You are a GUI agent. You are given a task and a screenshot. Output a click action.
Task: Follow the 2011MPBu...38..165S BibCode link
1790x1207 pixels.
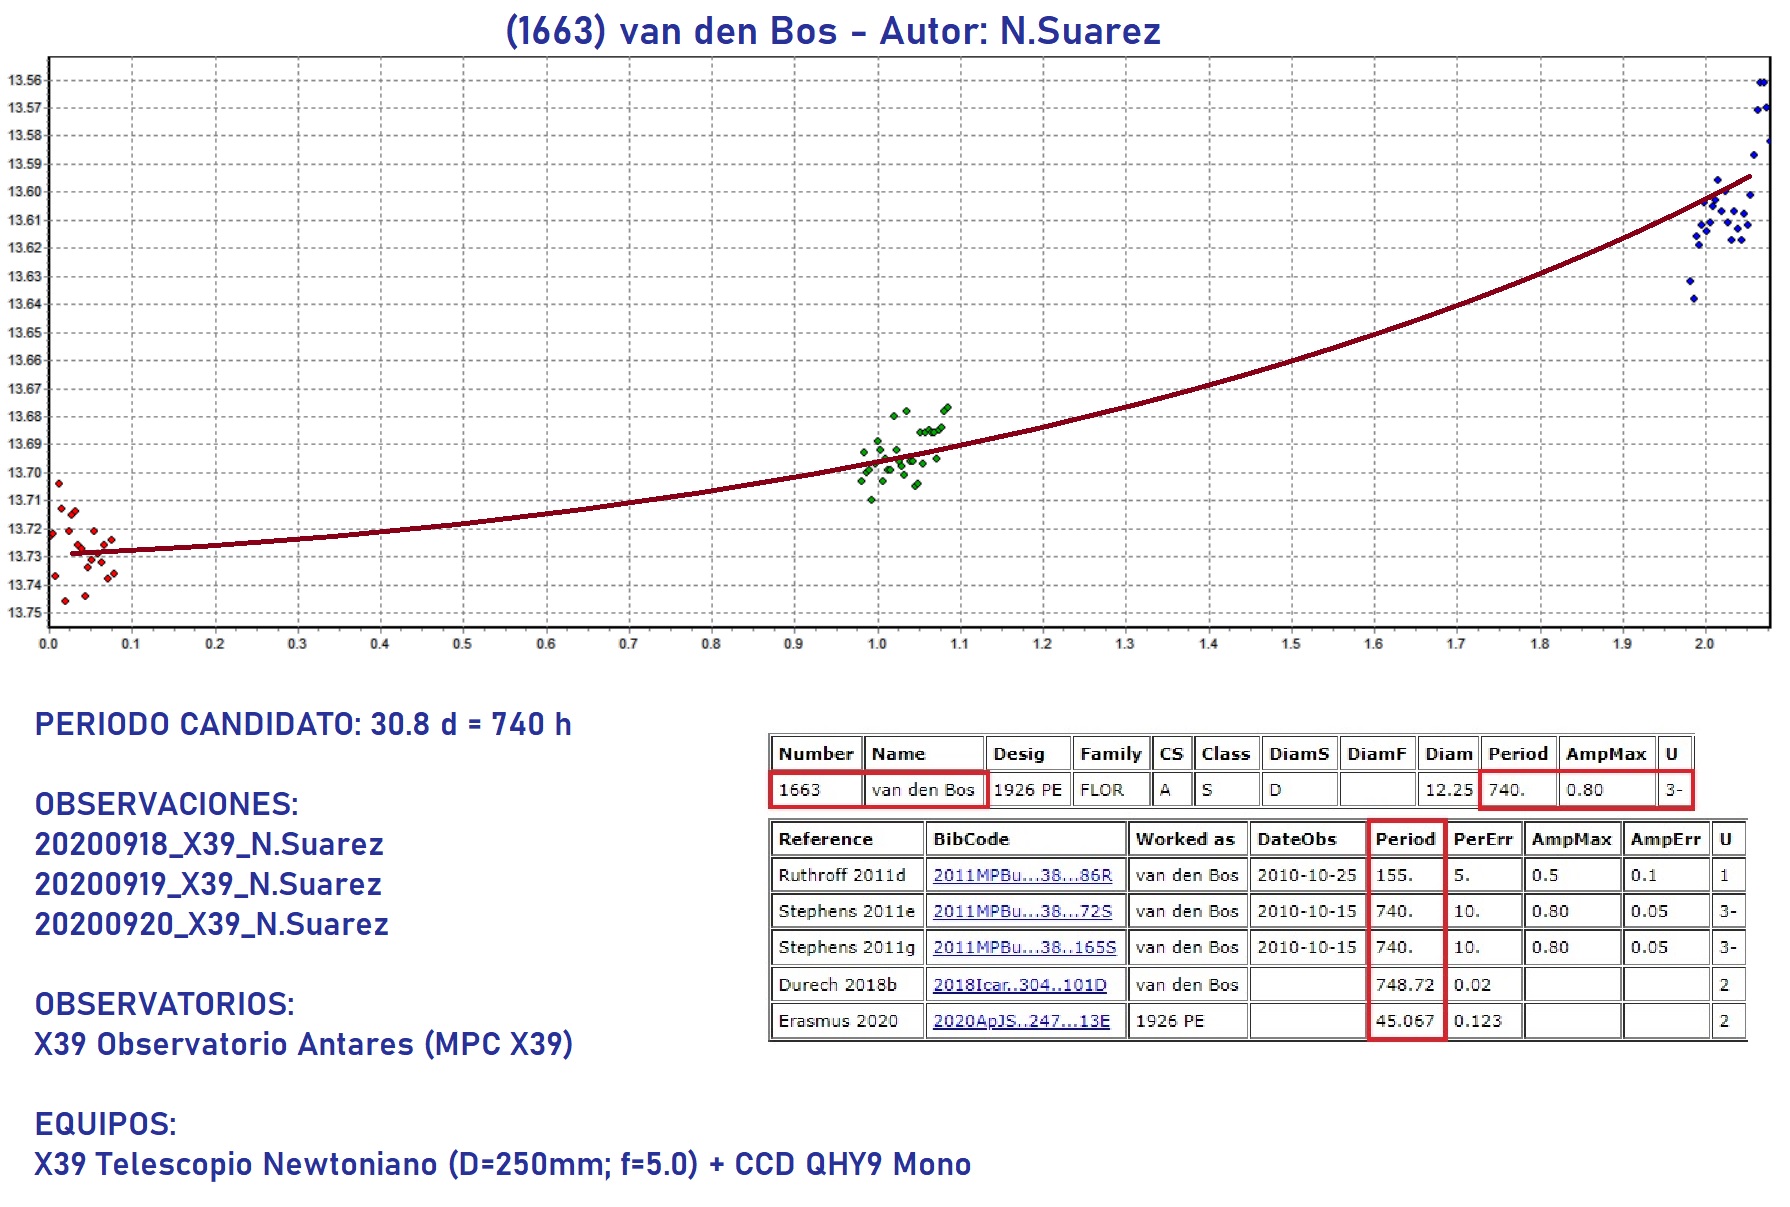1024,947
